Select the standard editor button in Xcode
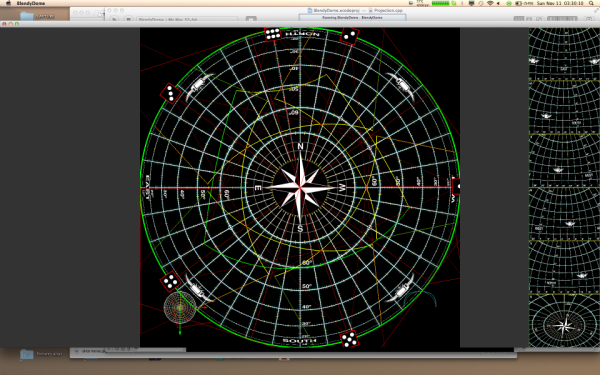Viewport: 600px width, 375px height. pyautogui.click(x=519, y=19)
